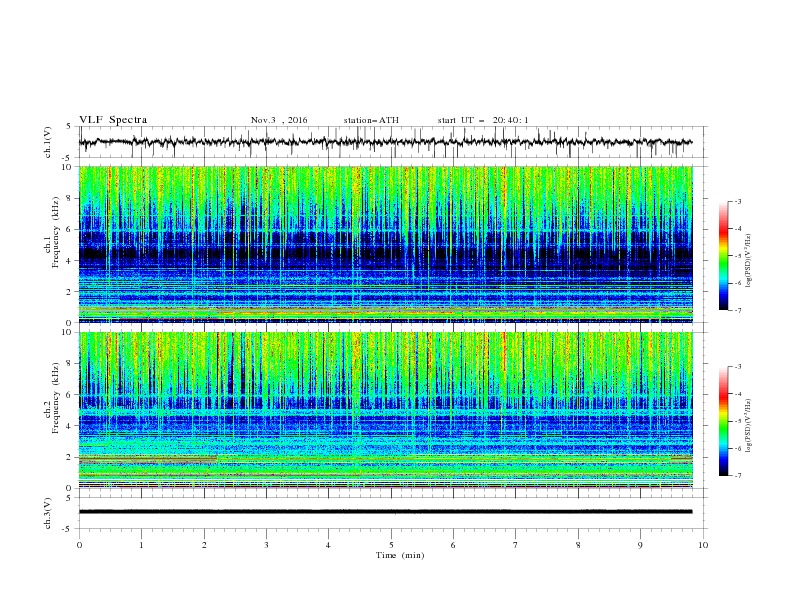Select ch.2 "Frequency (kHz)" axis label
Viewport: 792px width, 612px height.
(55, 398)
